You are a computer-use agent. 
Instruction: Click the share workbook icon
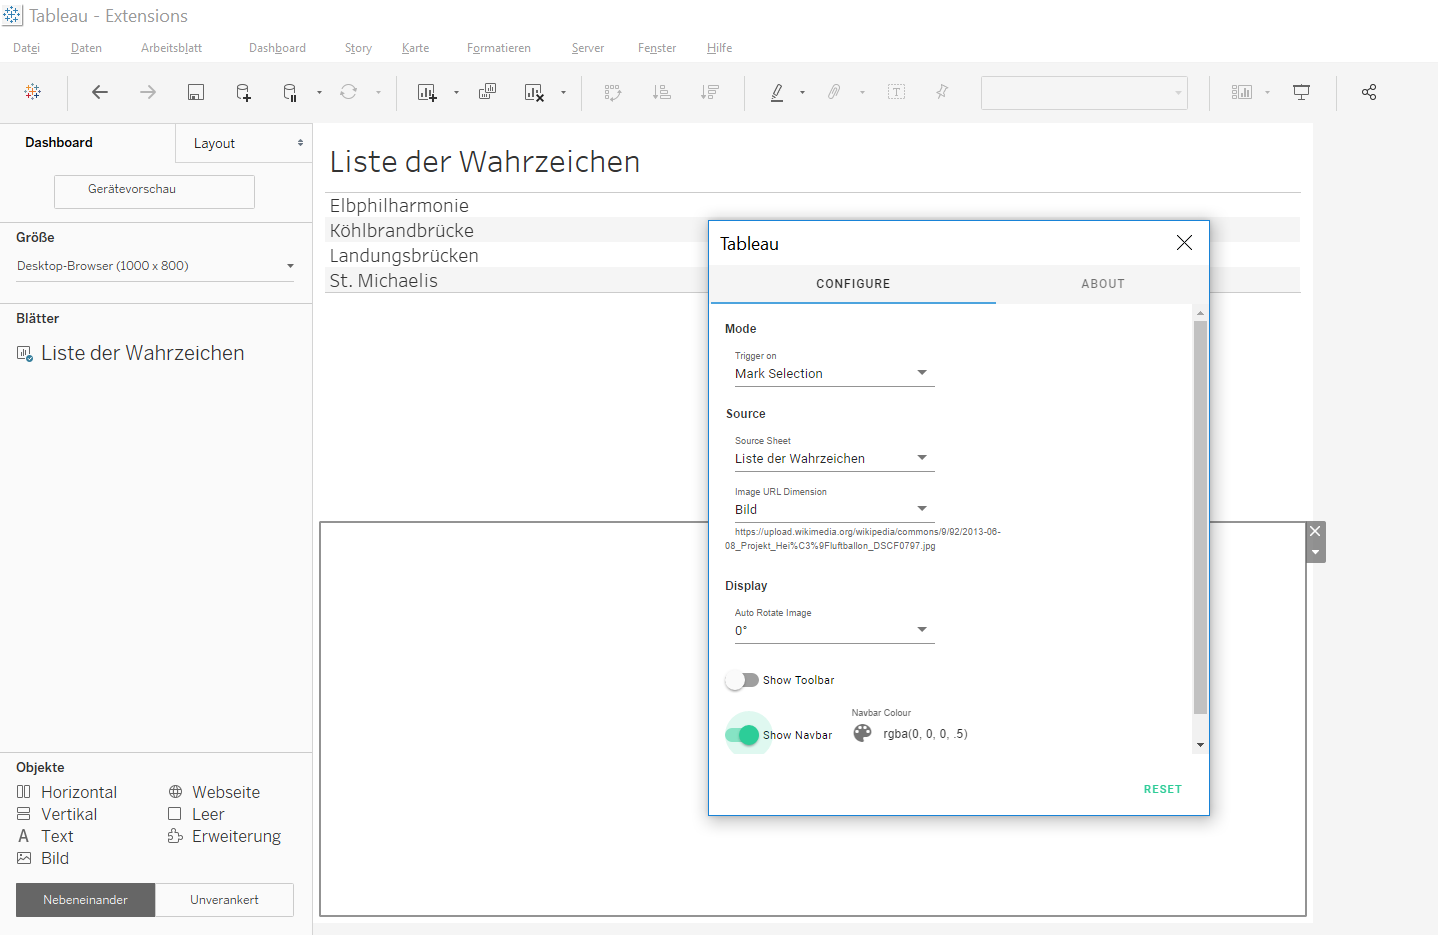[1369, 92]
